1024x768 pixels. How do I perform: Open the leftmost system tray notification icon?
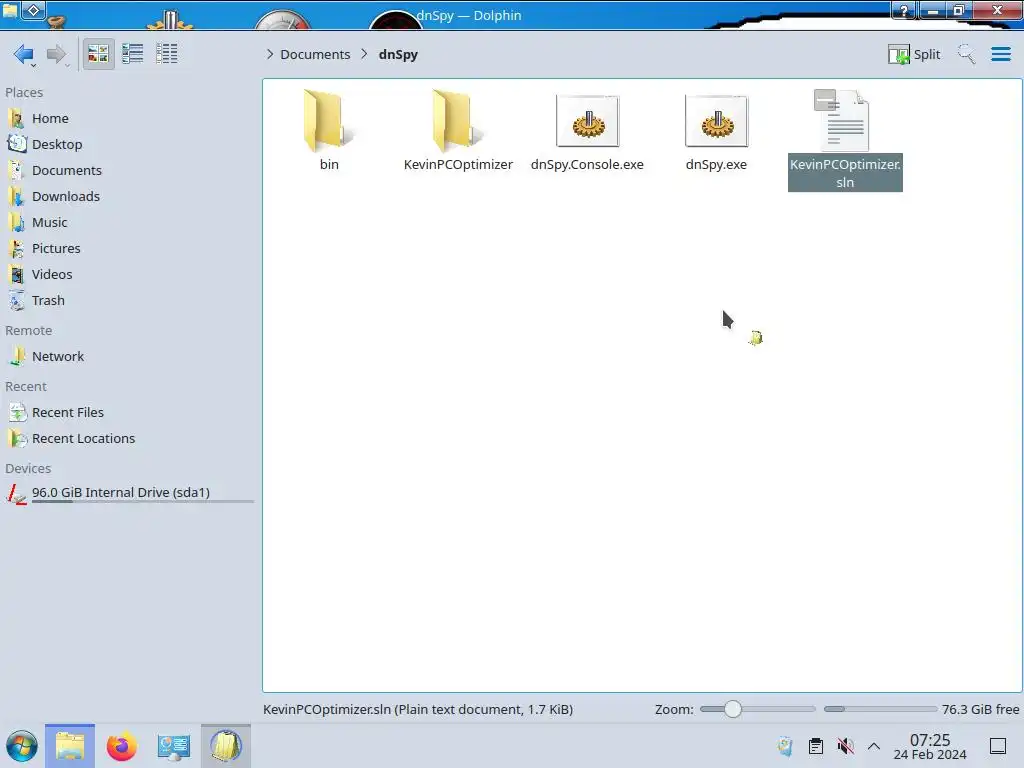[x=784, y=746]
